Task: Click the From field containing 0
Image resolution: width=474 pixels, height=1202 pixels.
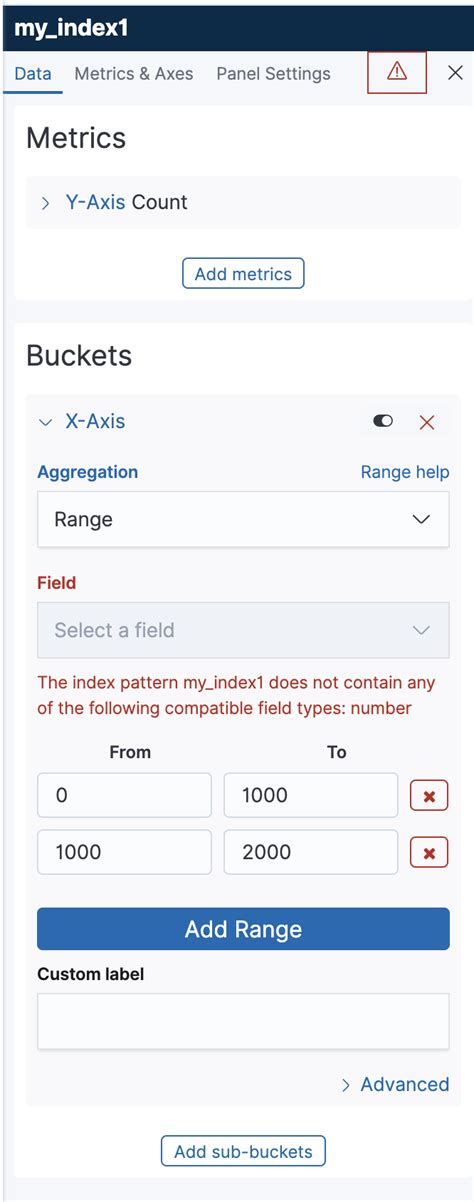Action: pyautogui.click(x=124, y=796)
